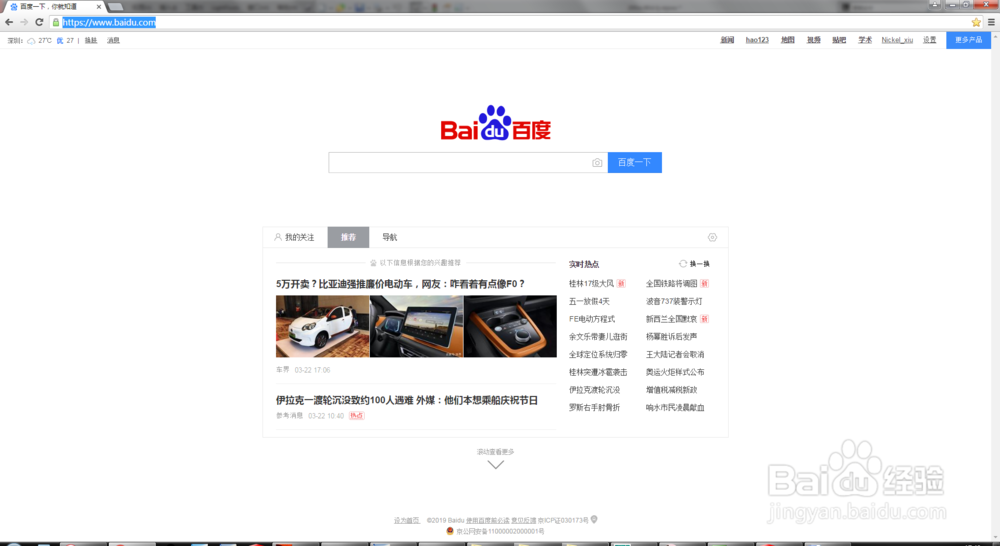Click the 车界 source label
1000x546 pixels.
(283, 369)
